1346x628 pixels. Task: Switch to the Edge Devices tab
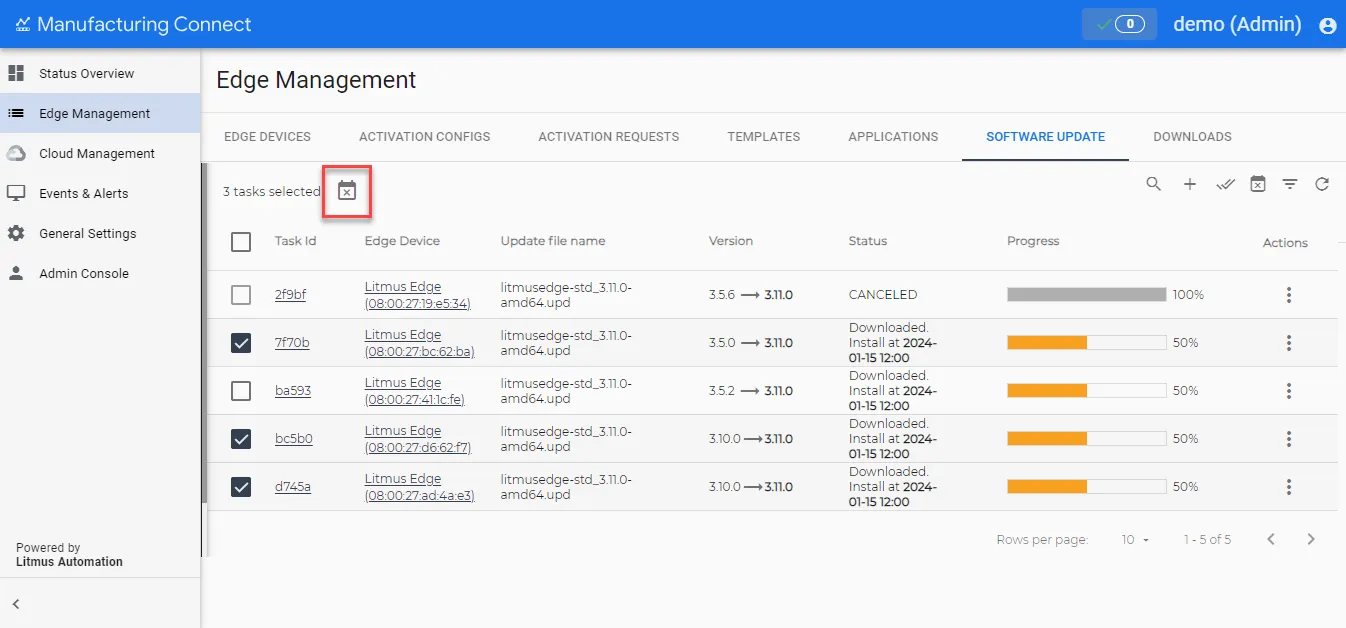click(267, 137)
